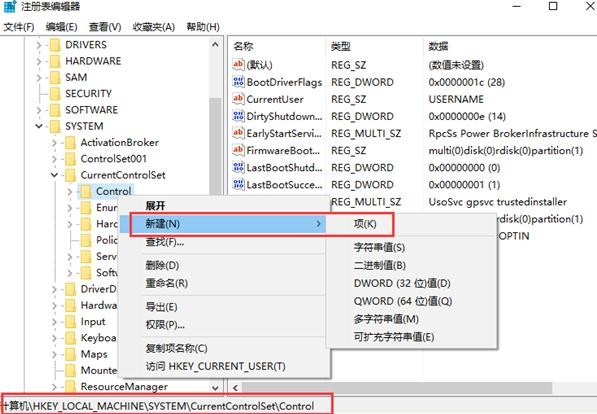Open the 查看(V) menu
597x414 pixels.
(x=105, y=27)
